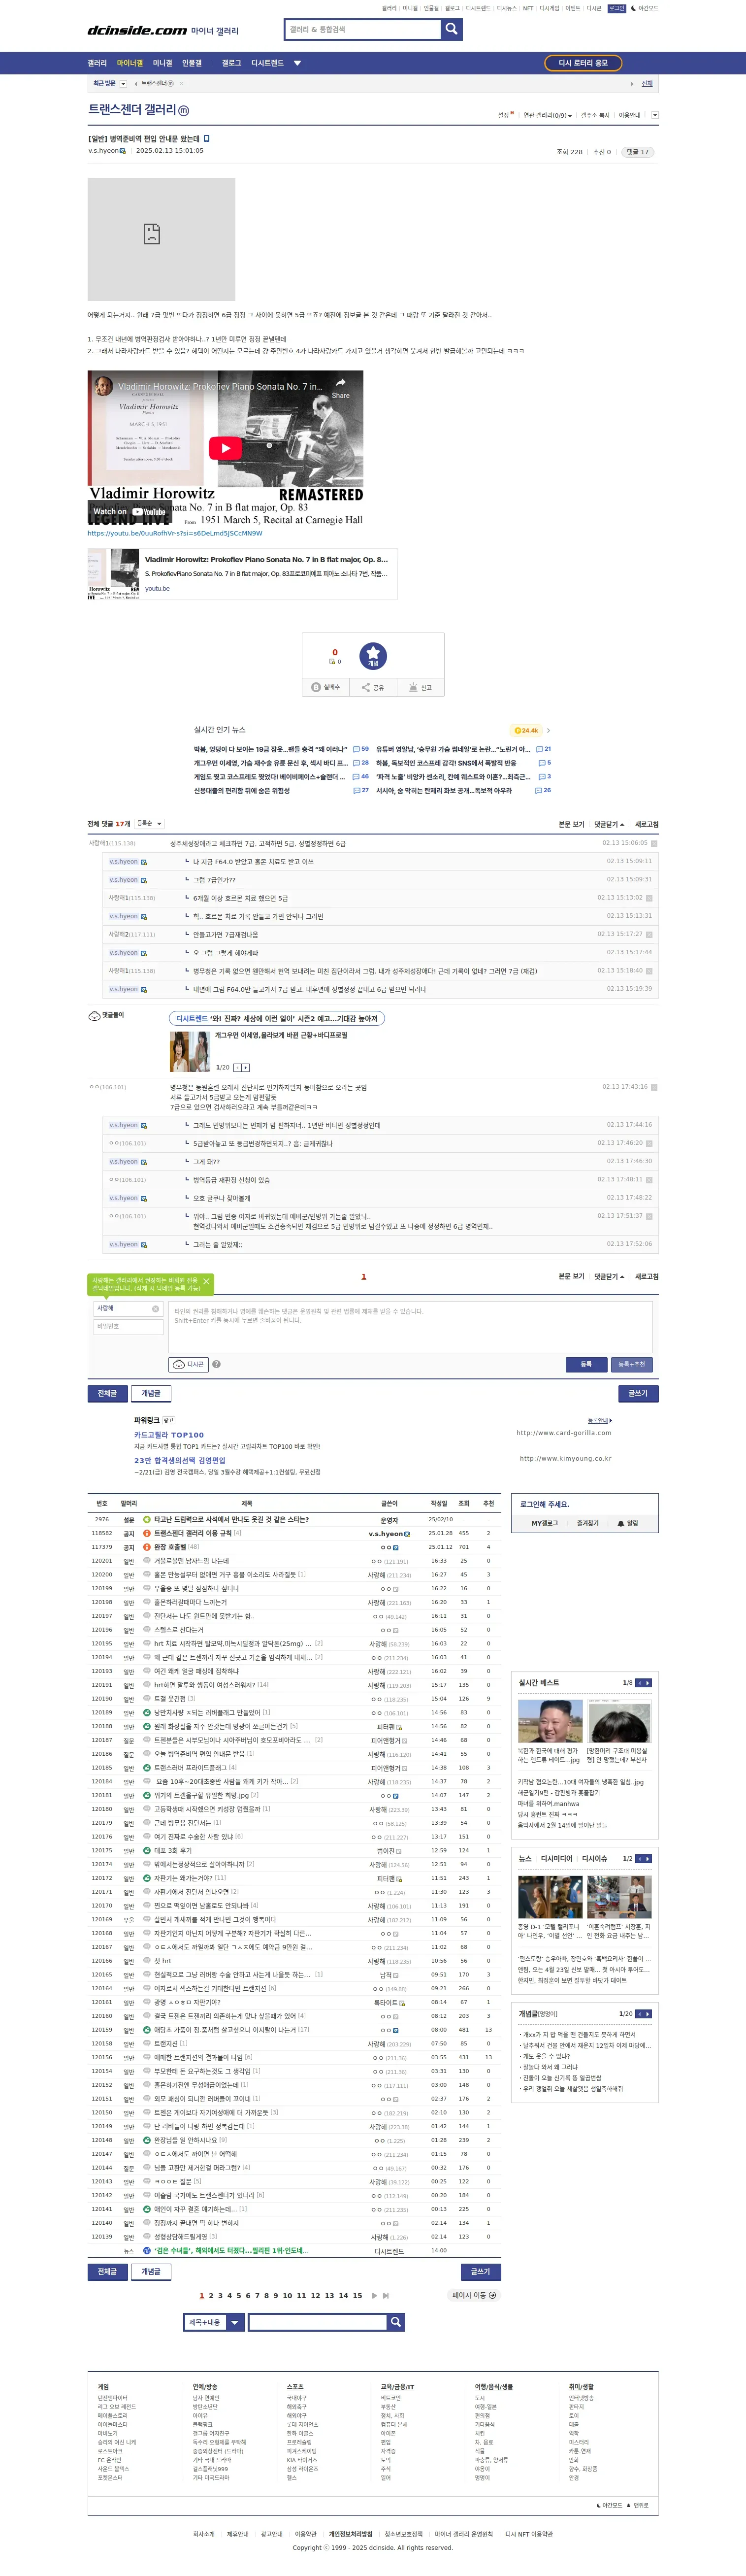Open menu box on ㅇㅇ 17:46:20 reply
Viewport: 746px width, 2576px height.
pyautogui.click(x=649, y=1143)
